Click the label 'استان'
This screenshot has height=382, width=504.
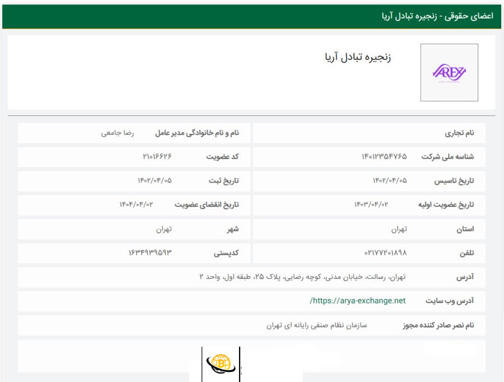[x=465, y=229]
